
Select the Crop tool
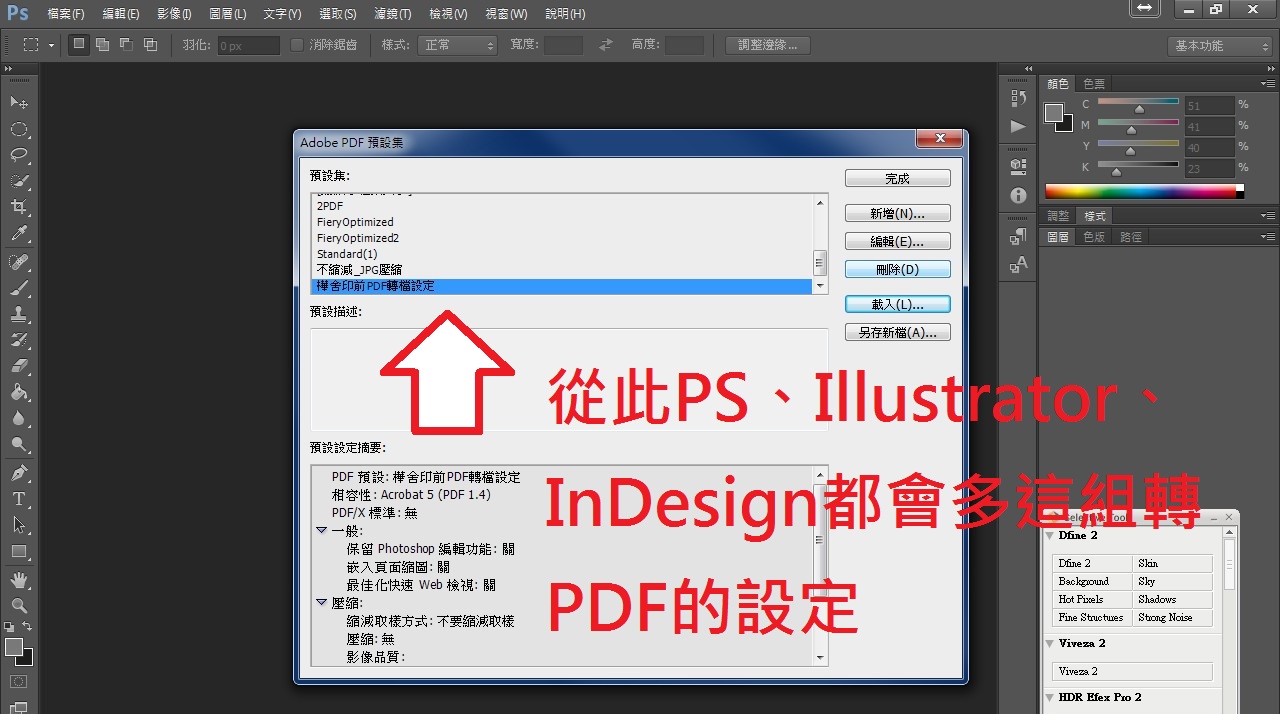click(19, 207)
